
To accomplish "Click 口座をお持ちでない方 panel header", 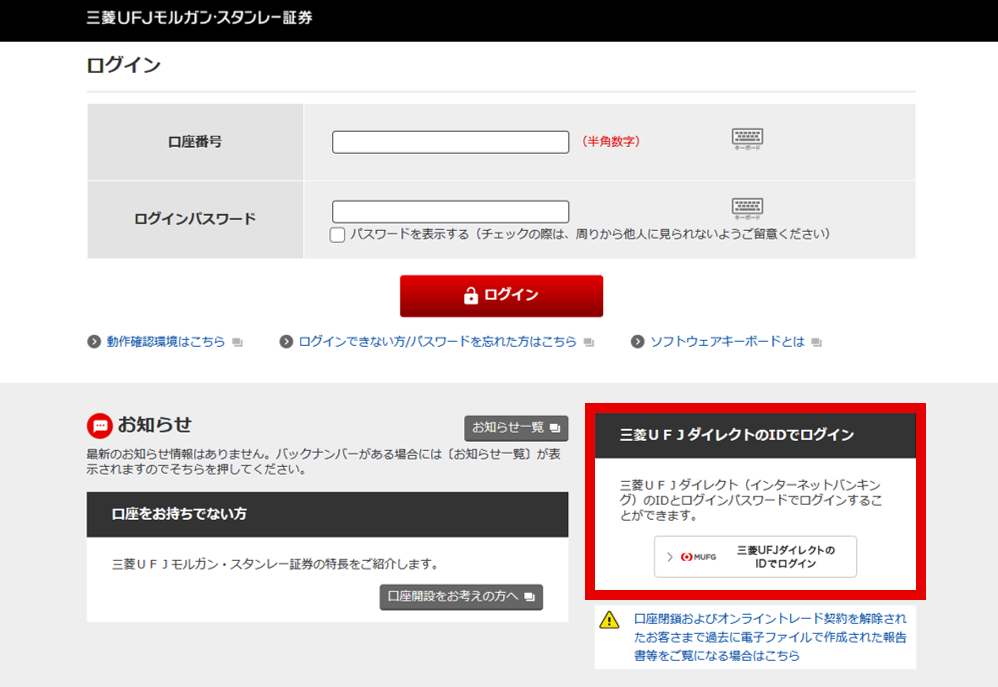I will pos(327,514).
